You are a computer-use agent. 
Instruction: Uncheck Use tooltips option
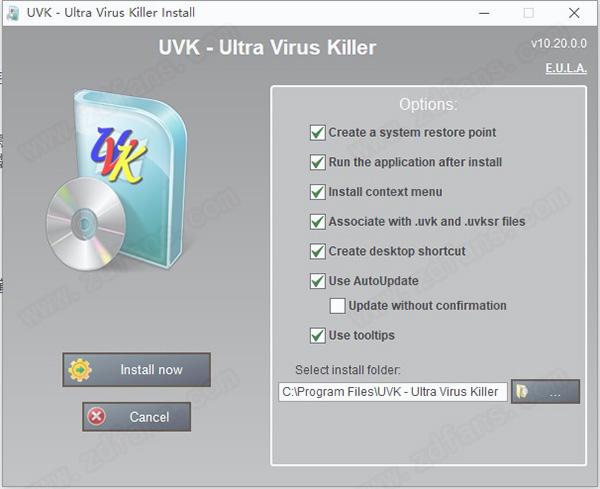click(318, 336)
